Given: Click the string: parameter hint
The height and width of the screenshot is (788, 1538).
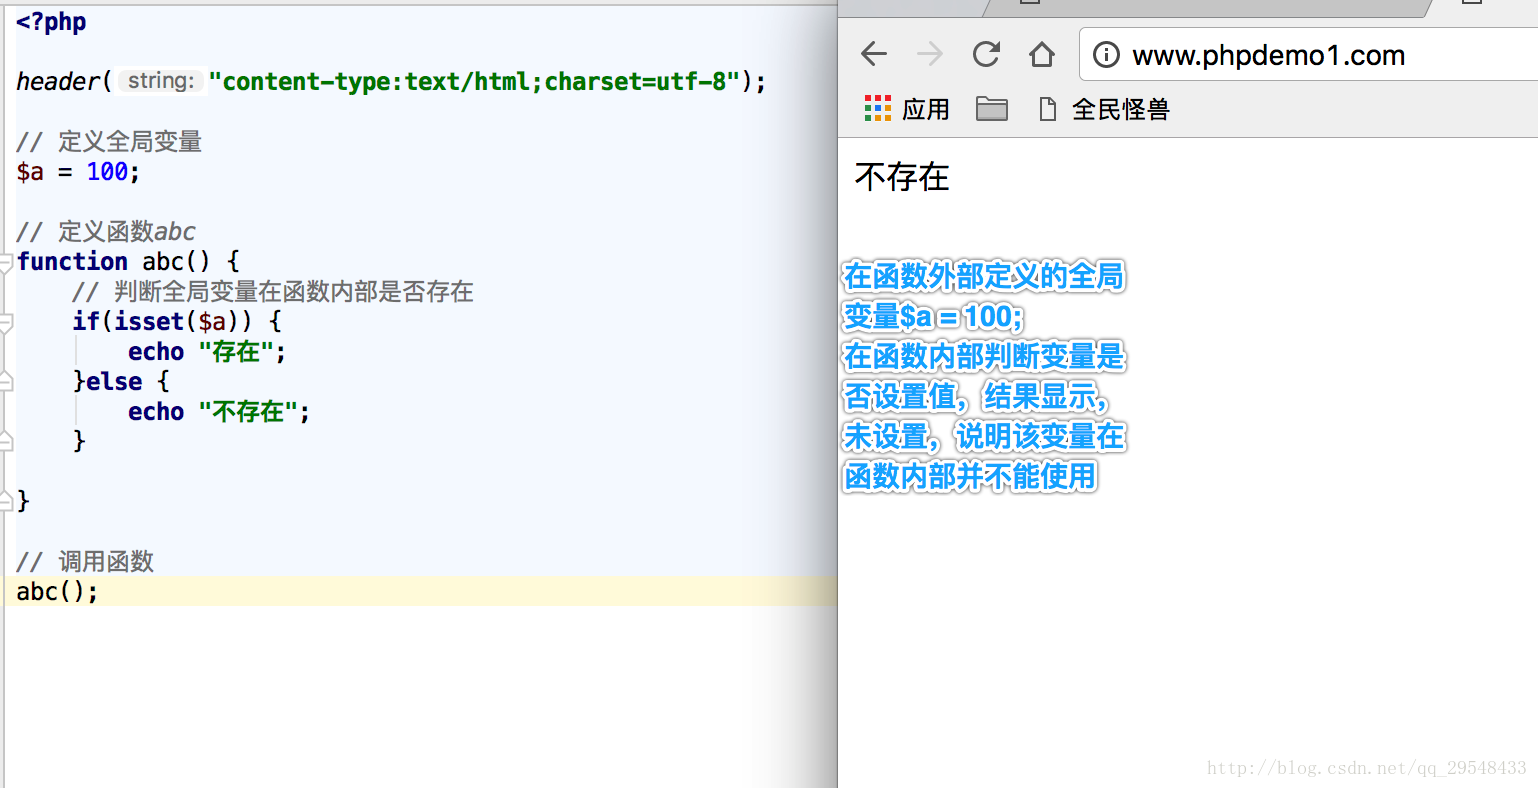Looking at the screenshot, I should tap(161, 81).
